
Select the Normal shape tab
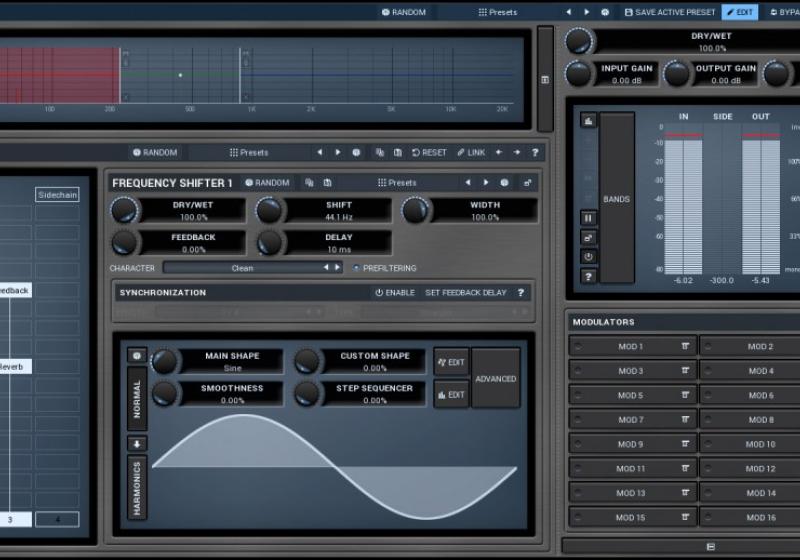coord(137,397)
